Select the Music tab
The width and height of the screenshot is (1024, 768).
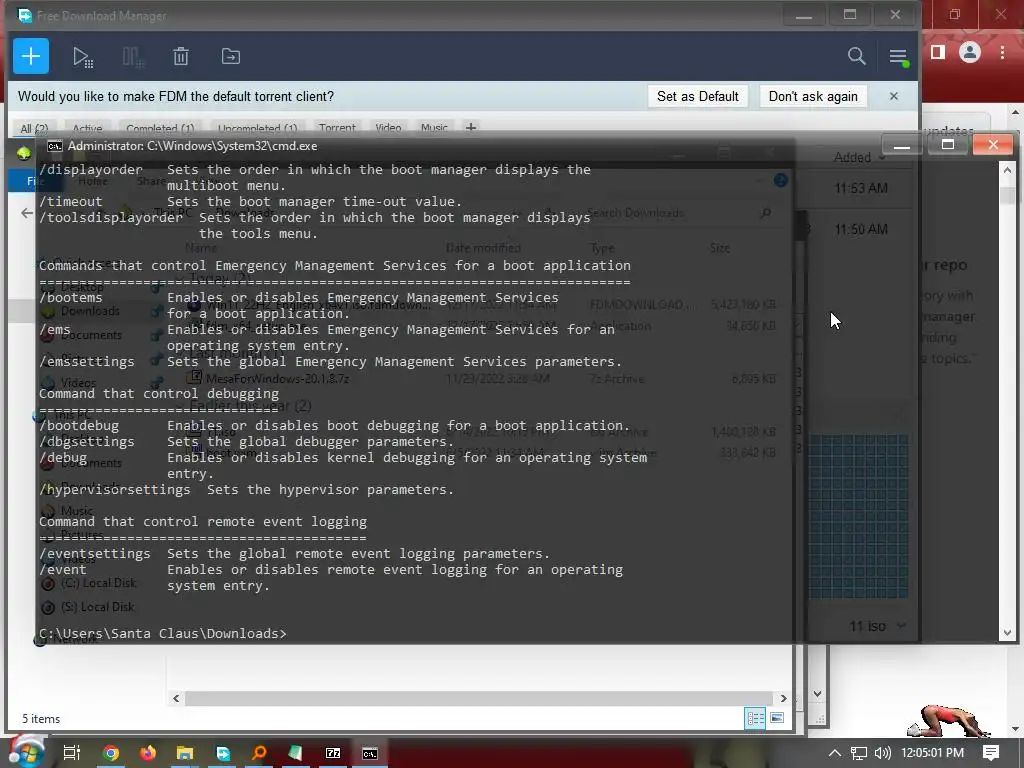[434, 128]
